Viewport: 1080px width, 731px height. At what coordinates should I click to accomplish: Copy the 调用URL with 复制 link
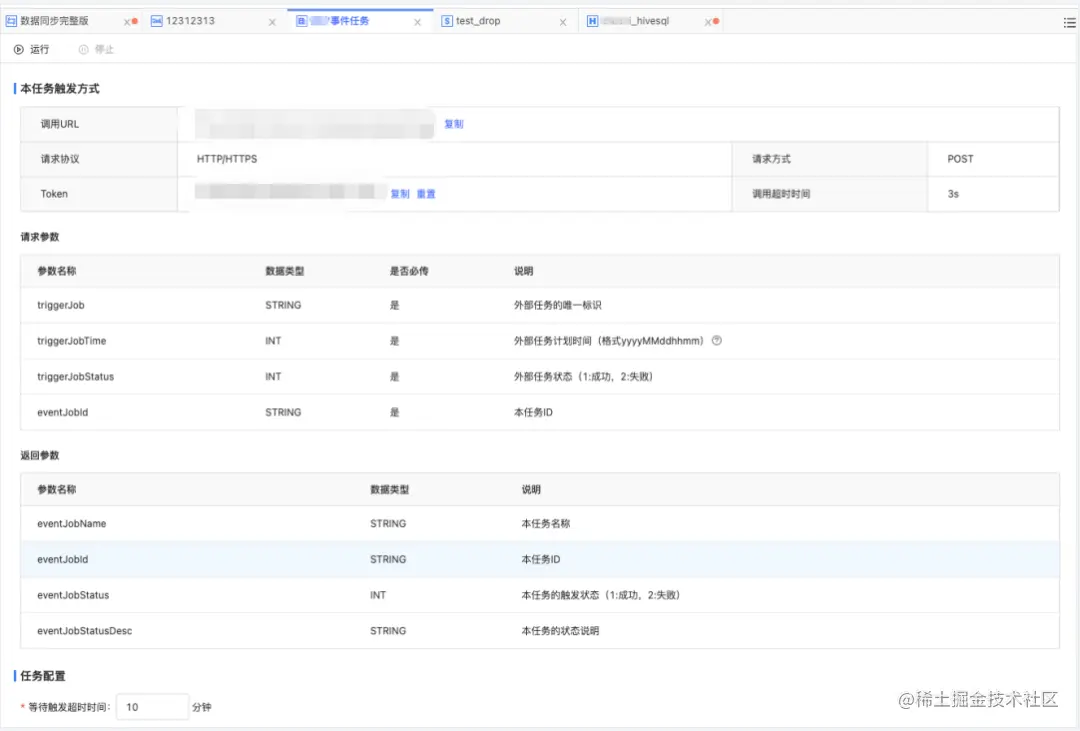click(x=453, y=124)
